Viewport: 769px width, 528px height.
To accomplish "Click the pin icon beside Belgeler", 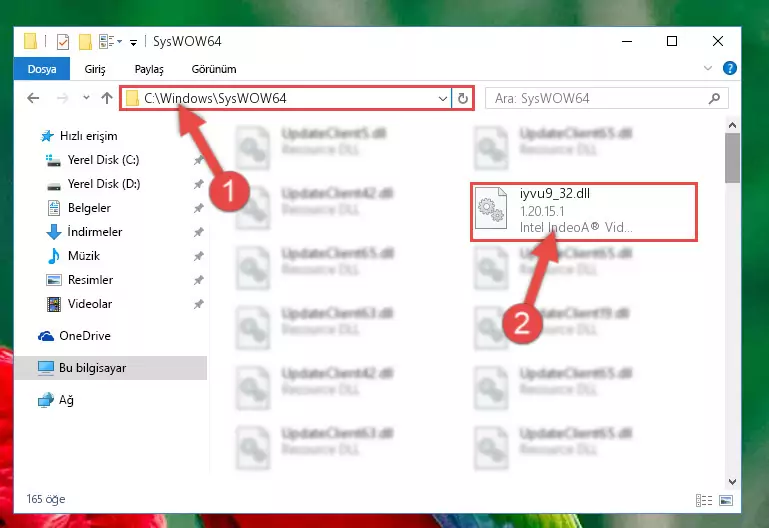I will pos(198,208).
